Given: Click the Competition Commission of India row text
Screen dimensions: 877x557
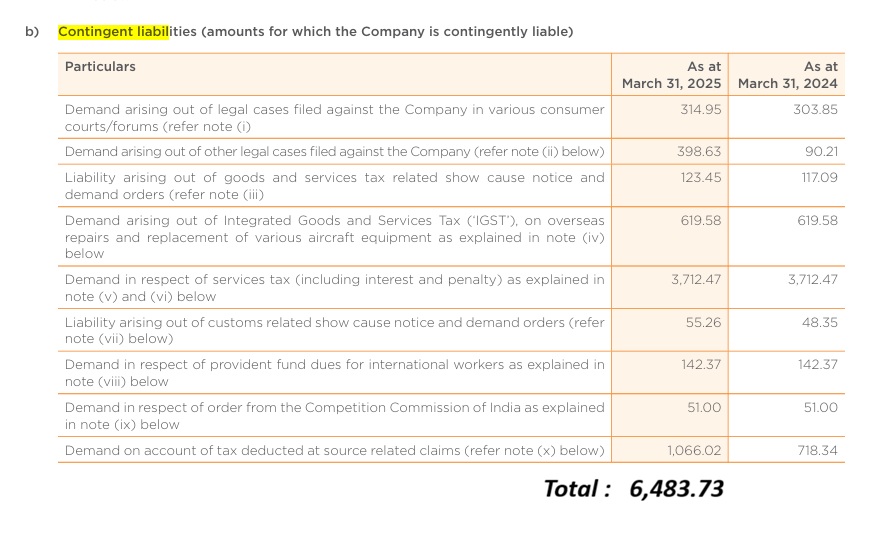Looking at the screenshot, I should pyautogui.click(x=334, y=416).
